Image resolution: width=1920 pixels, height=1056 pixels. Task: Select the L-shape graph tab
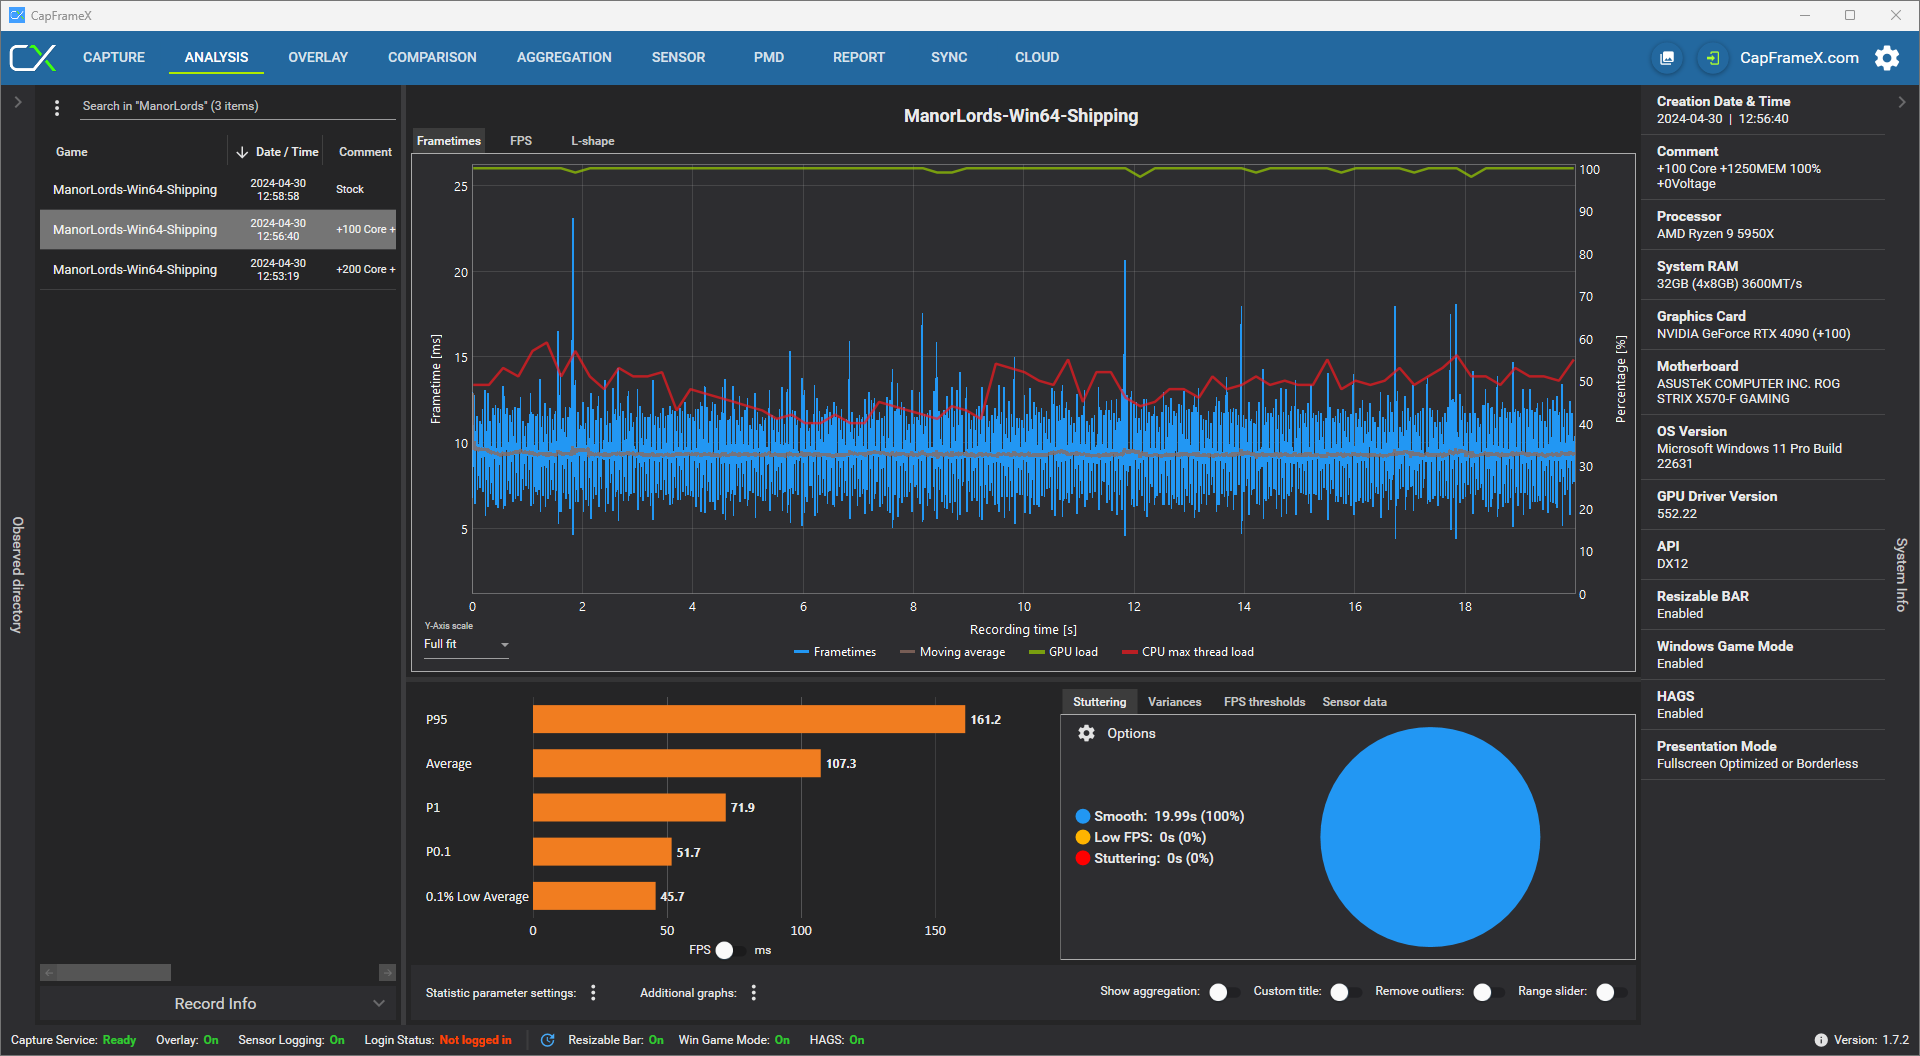pyautogui.click(x=592, y=141)
